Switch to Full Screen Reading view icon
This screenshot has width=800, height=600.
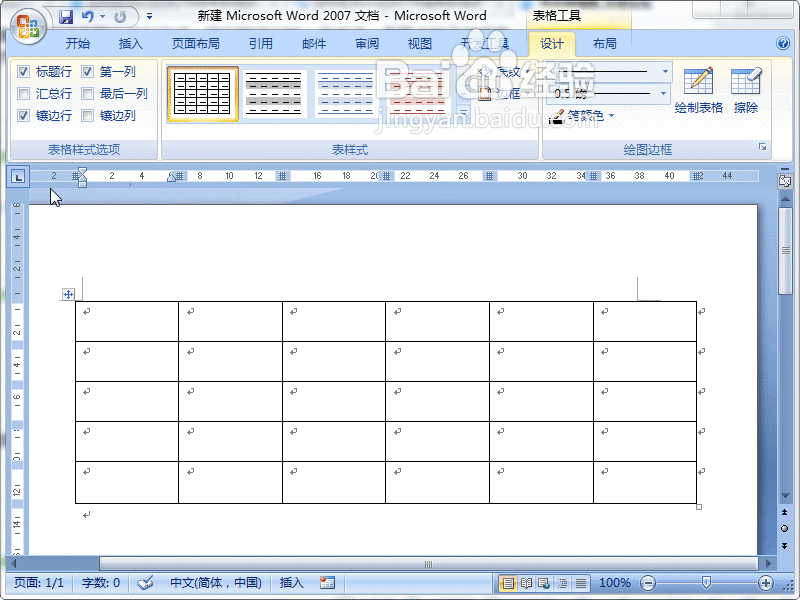[x=527, y=582]
